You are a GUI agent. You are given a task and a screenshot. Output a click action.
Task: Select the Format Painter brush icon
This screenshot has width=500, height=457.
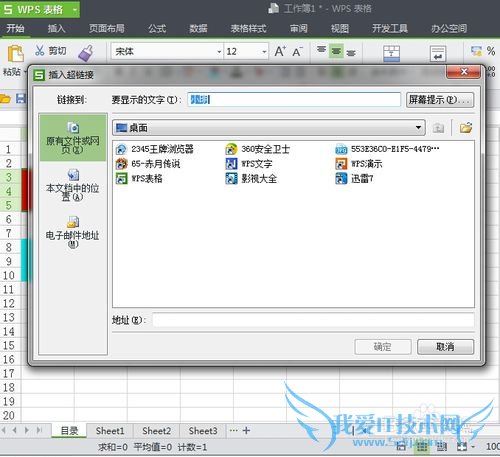[x=86, y=53]
